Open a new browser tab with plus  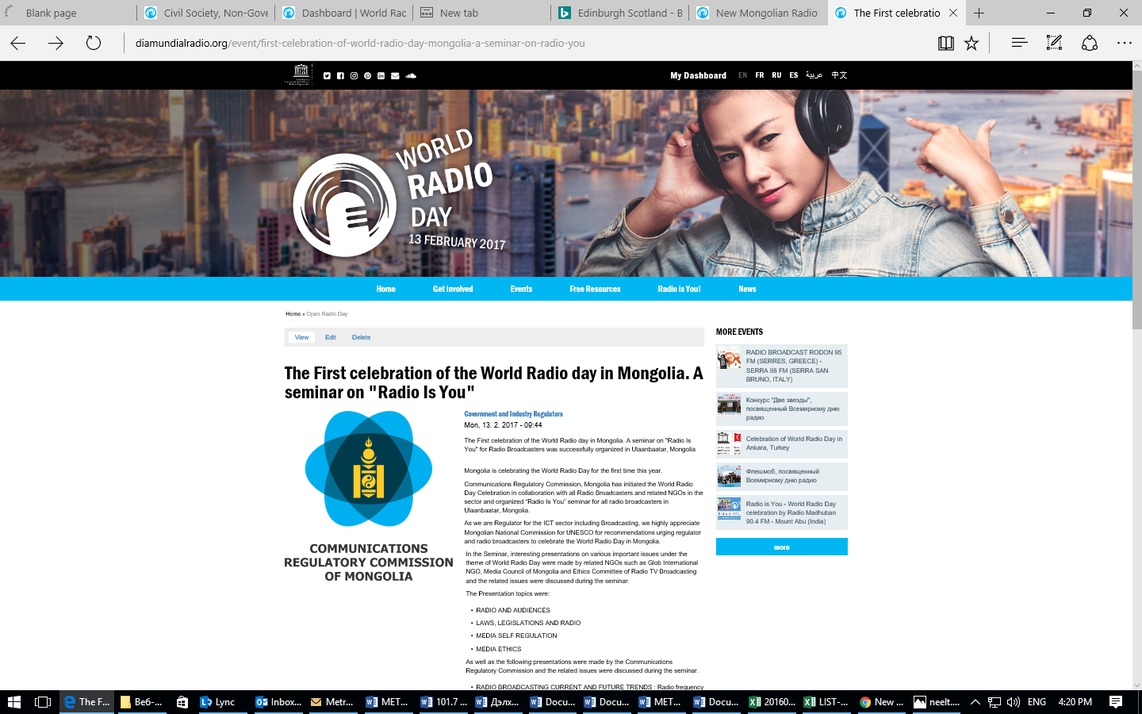(x=979, y=13)
